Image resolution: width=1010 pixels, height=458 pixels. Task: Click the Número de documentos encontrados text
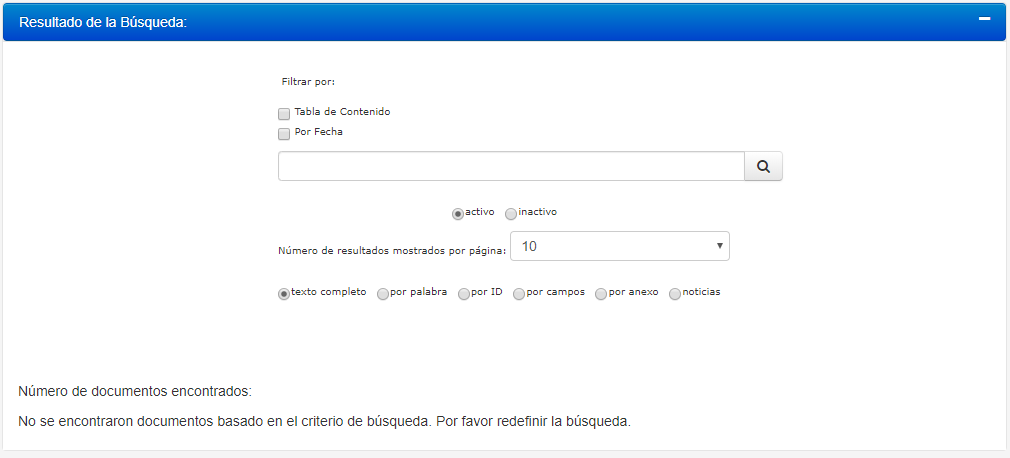[x=135, y=391]
